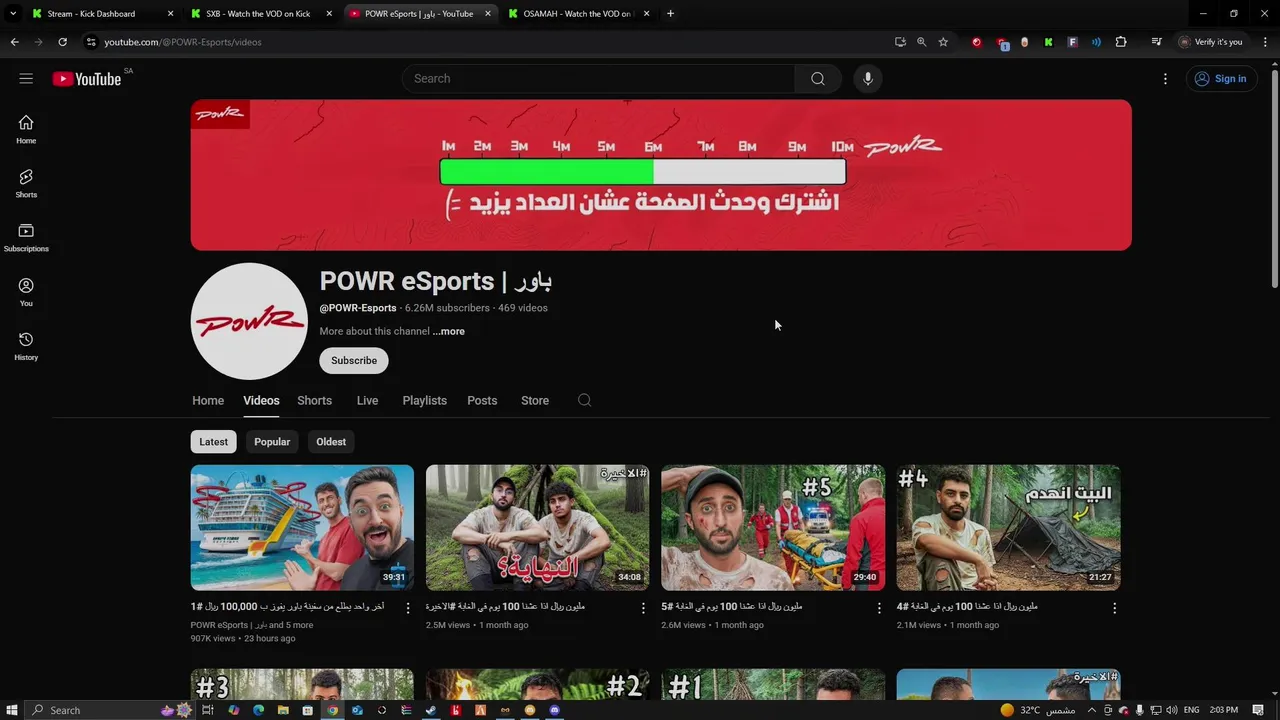
Task: Open Home in the left sidebar
Action: pos(26,129)
